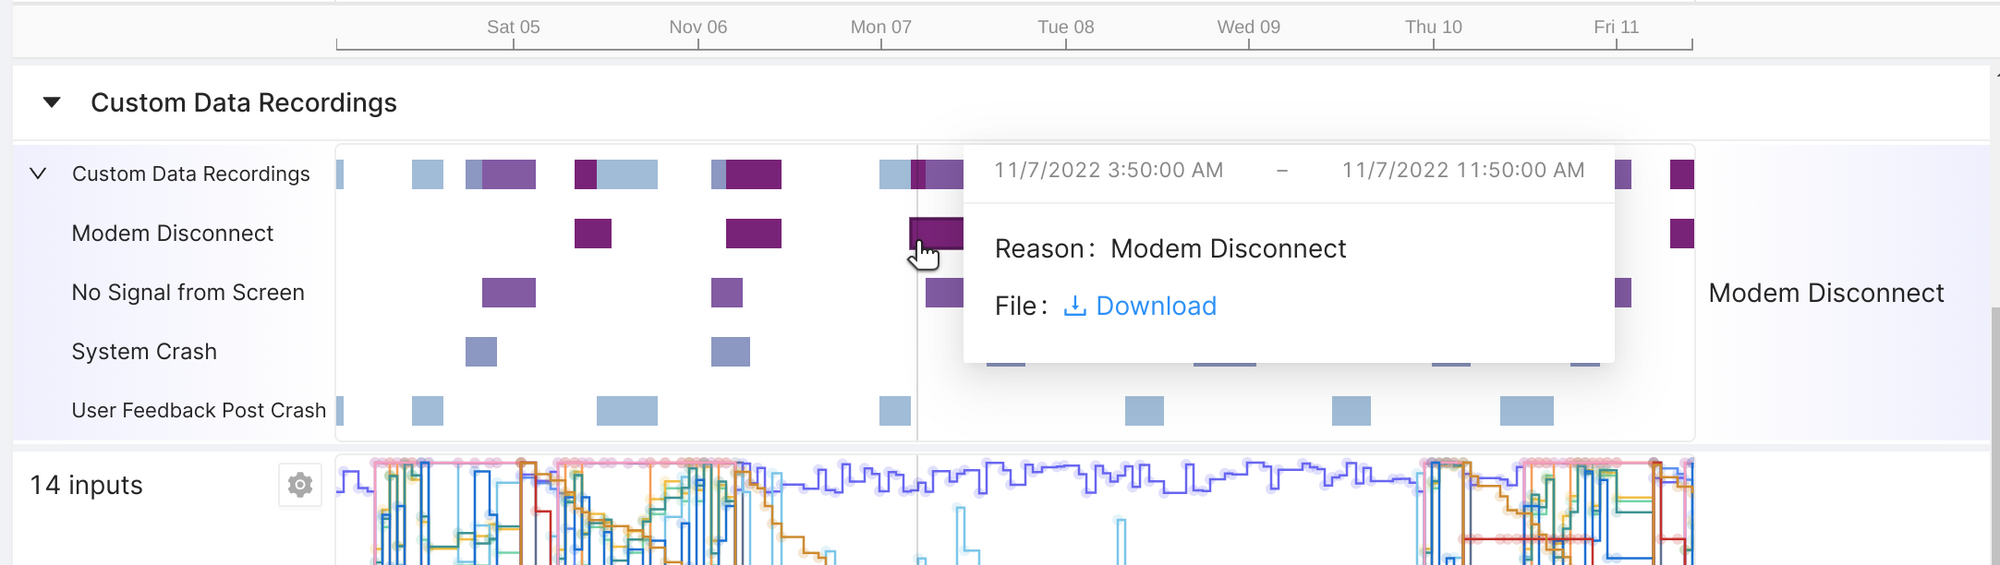
Task: Click the first No Signal from Screen block
Action: [508, 292]
